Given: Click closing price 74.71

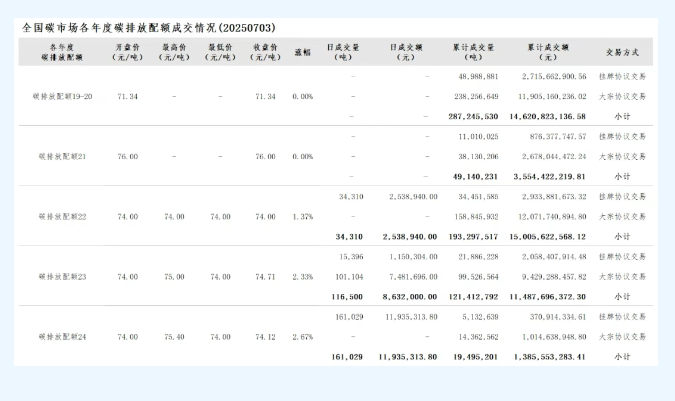Looking at the screenshot, I should click(265, 277).
